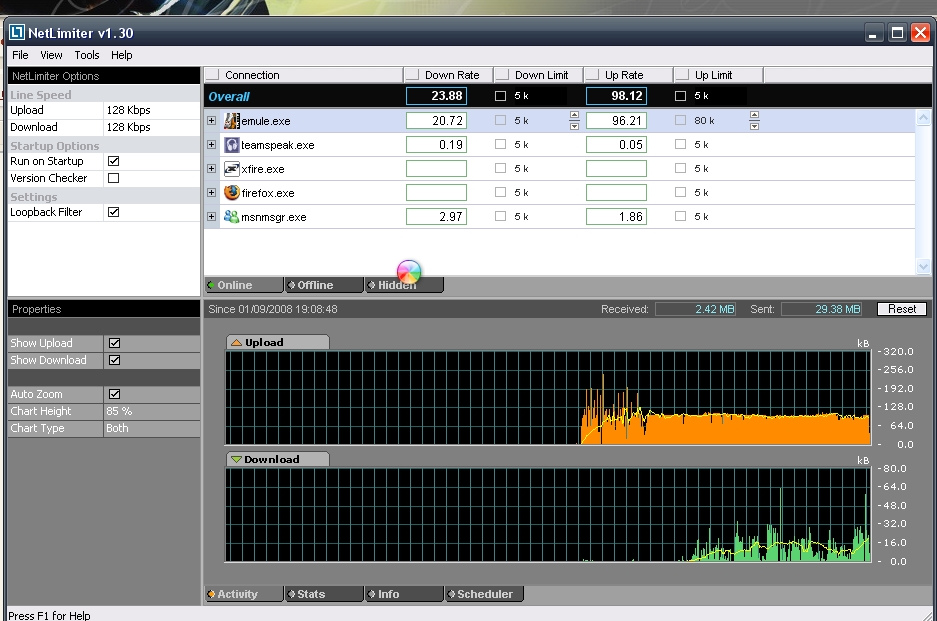The image size is (937, 621).
Task: Open the Help menu
Action: pos(121,55)
